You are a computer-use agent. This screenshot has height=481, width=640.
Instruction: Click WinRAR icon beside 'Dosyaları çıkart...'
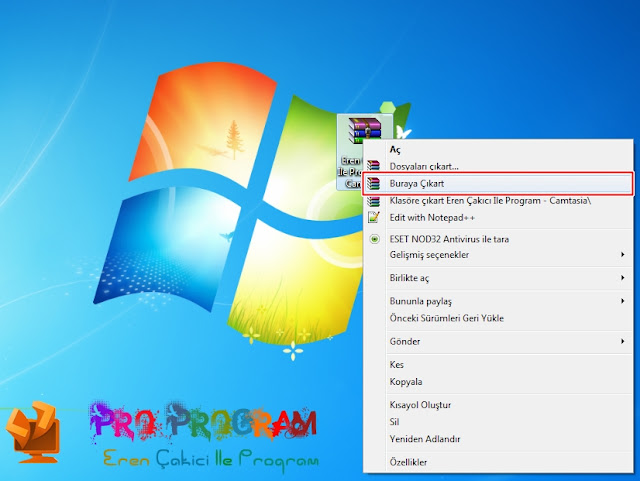373,166
